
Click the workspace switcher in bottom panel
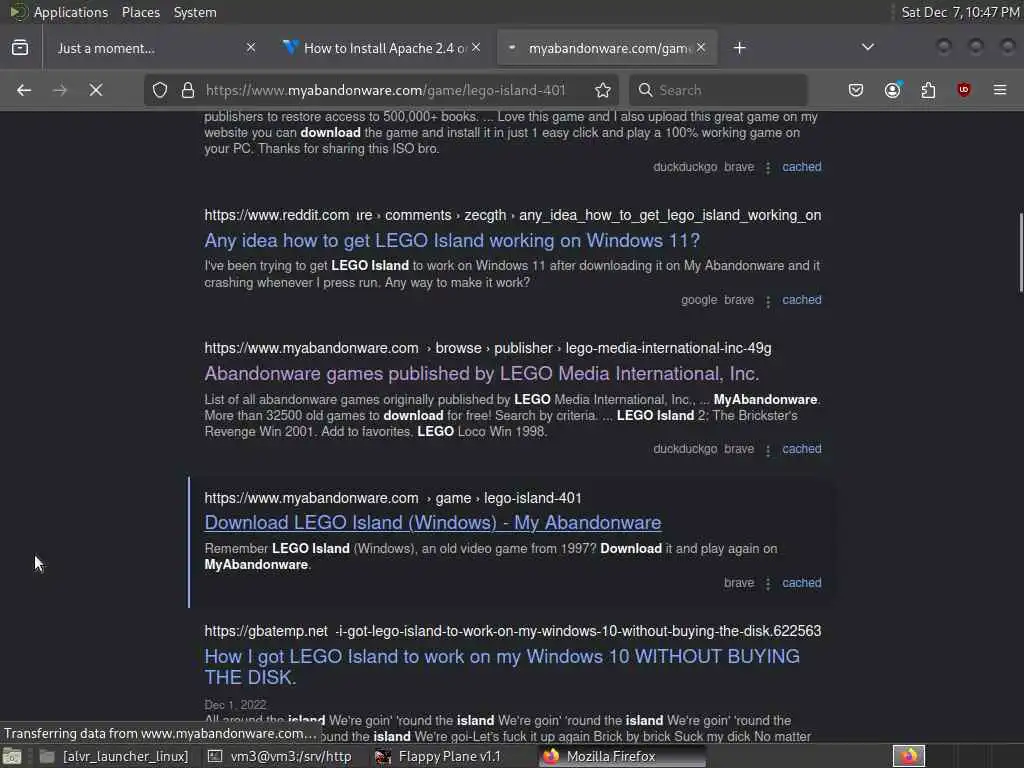[908, 756]
